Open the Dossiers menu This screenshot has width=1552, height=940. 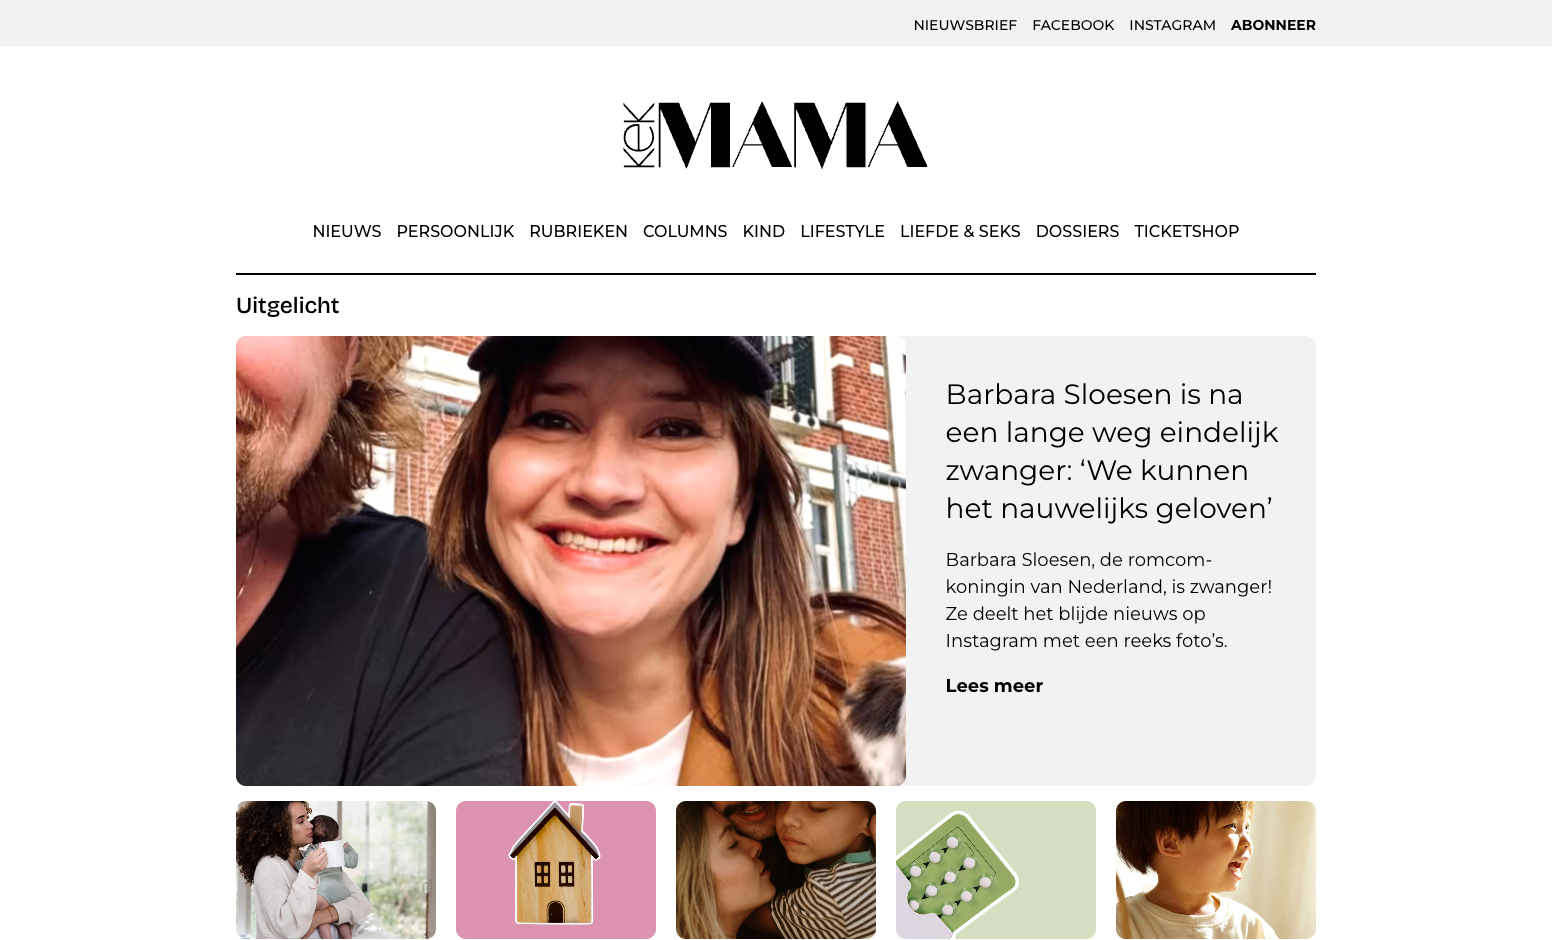point(1077,231)
